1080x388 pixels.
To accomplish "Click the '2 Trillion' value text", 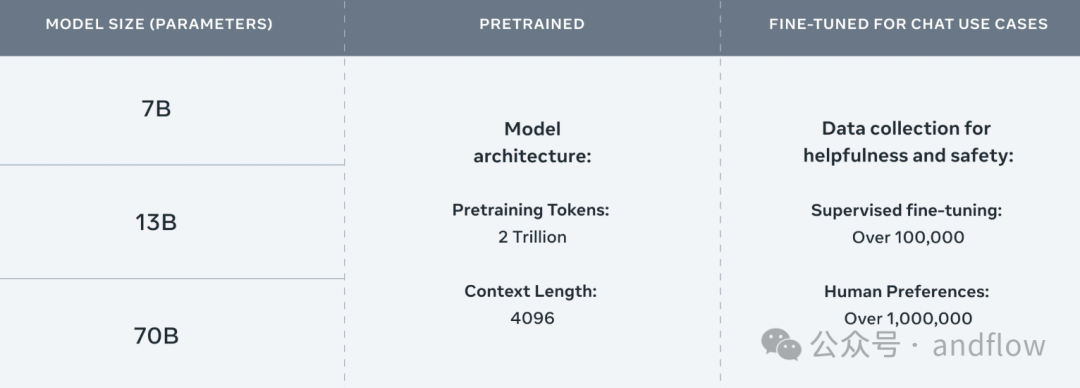I will pyautogui.click(x=532, y=237).
